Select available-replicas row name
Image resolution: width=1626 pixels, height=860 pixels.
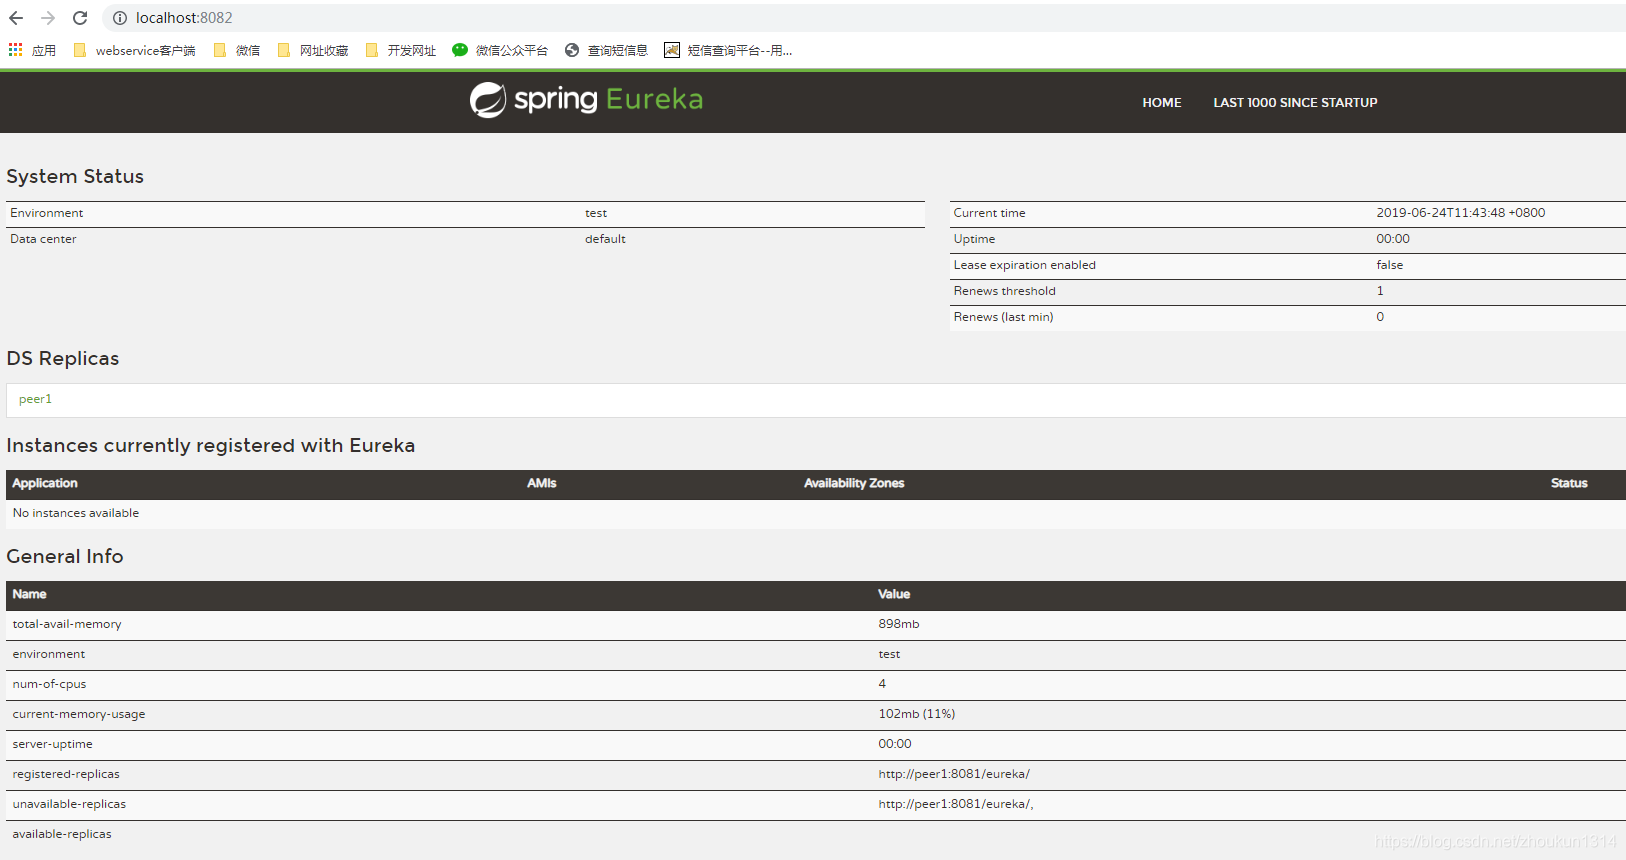pos(62,834)
